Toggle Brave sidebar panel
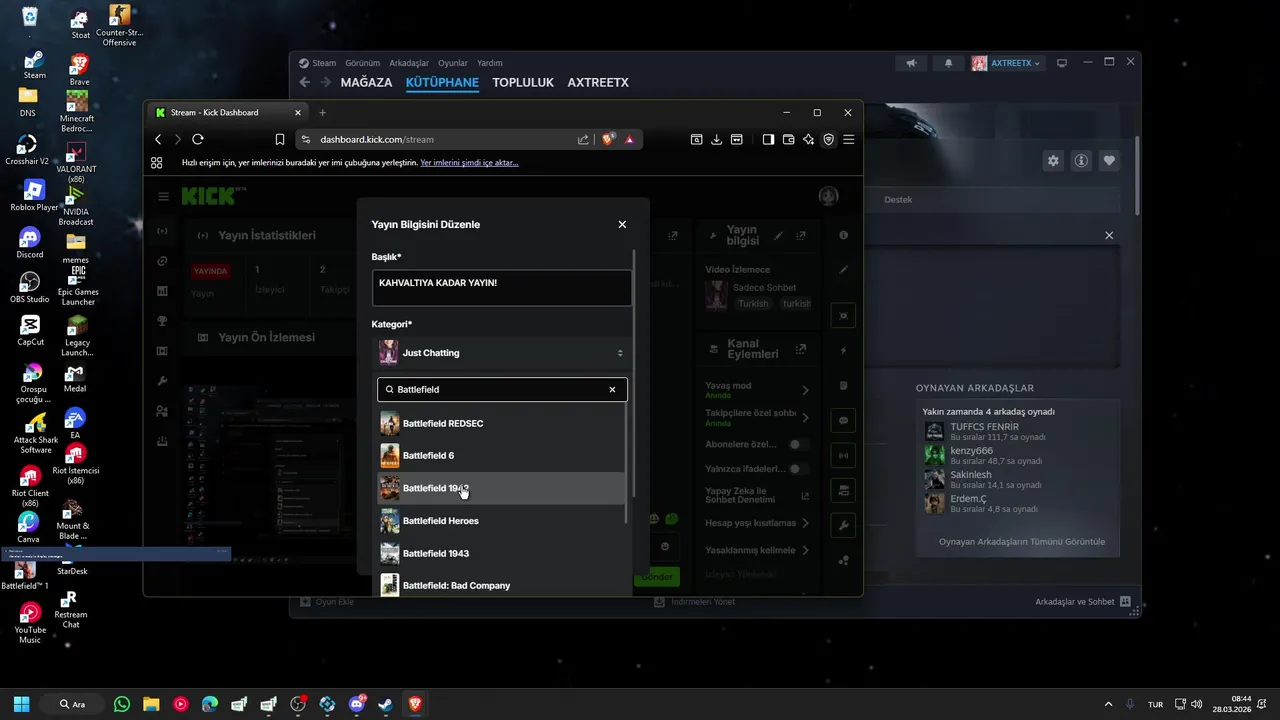 click(x=768, y=139)
